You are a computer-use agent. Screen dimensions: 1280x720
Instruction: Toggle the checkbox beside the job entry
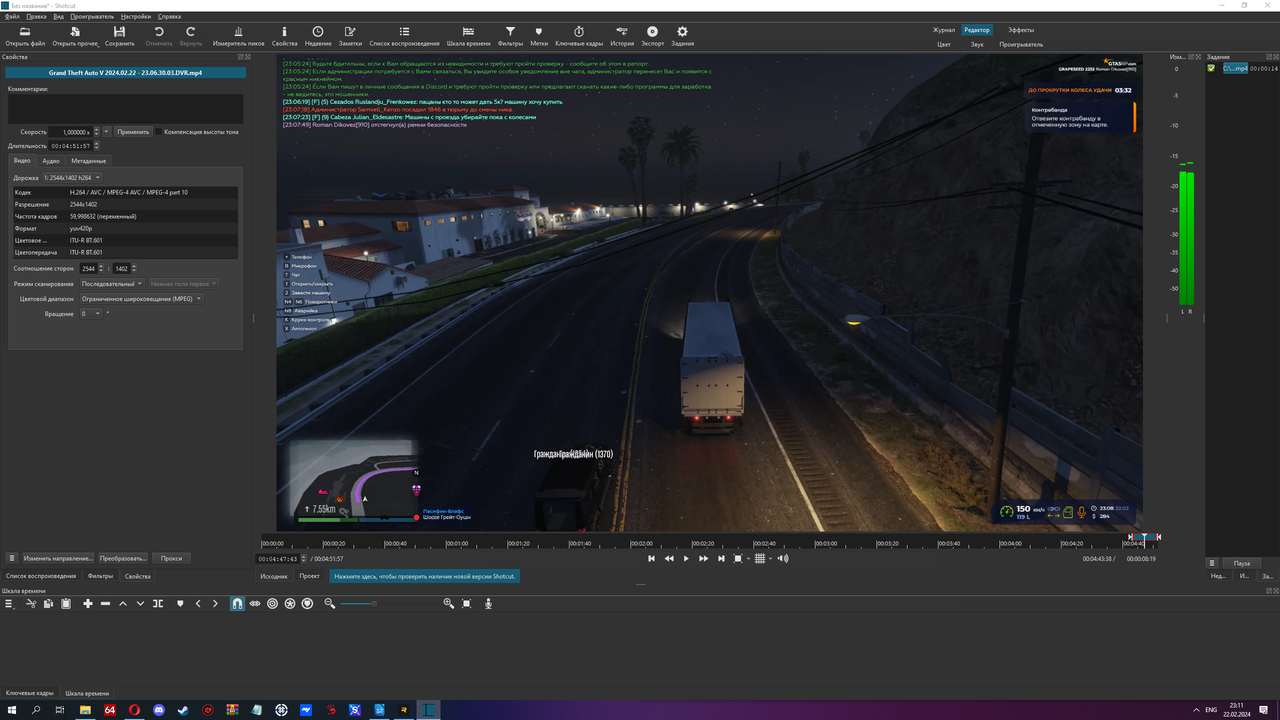(x=1212, y=68)
